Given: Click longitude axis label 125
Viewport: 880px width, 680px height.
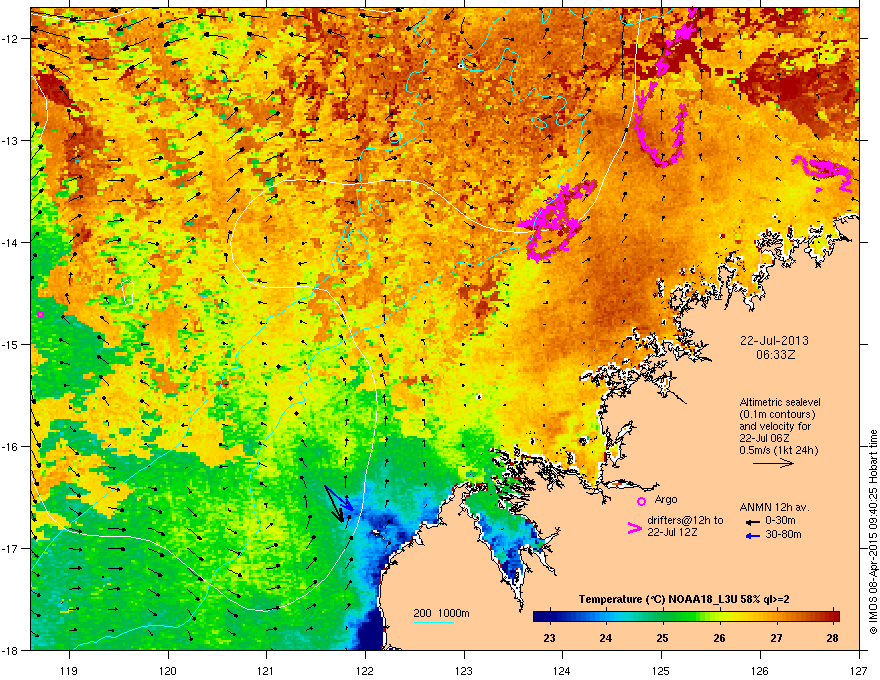Looking at the screenshot, I should point(661,670).
